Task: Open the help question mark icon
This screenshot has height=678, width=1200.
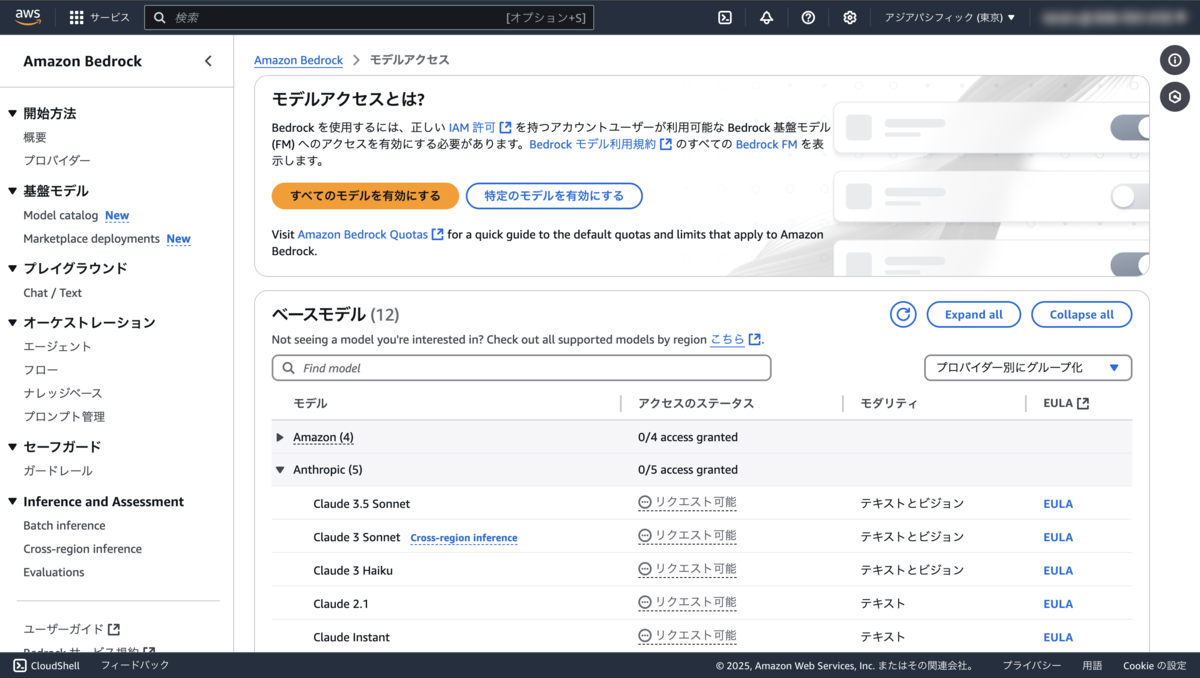Action: coord(808,17)
